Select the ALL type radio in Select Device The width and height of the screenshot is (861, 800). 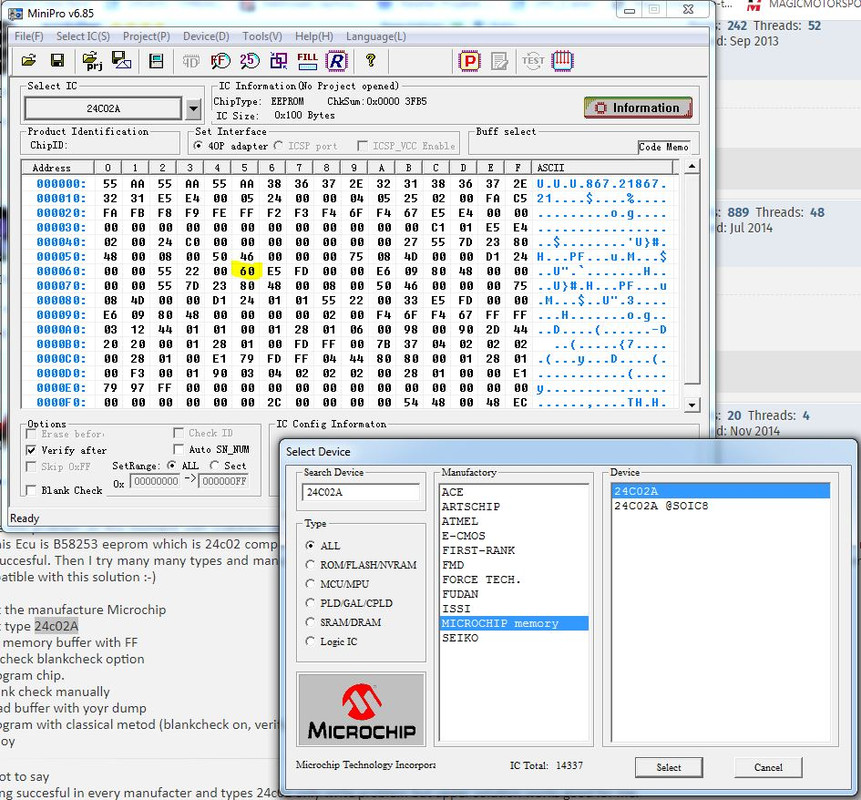point(310,545)
